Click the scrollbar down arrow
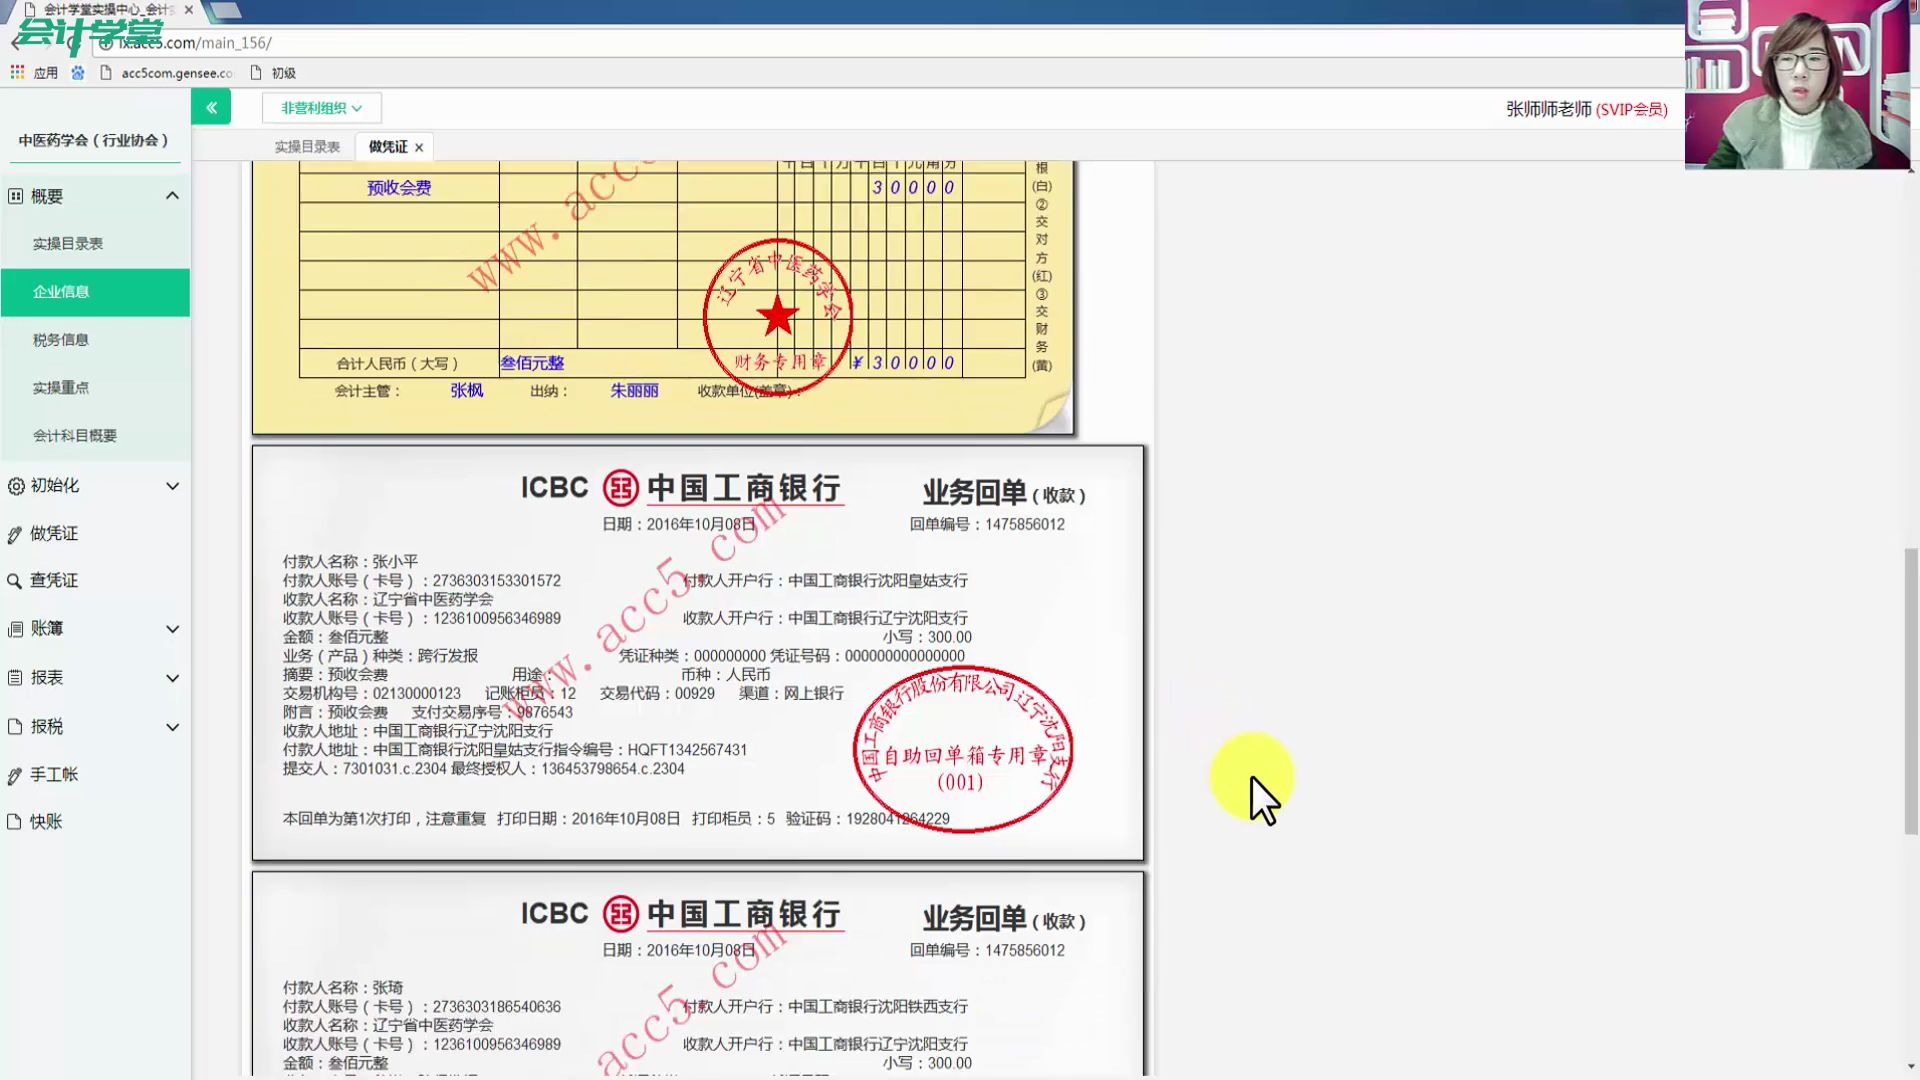The width and height of the screenshot is (1920, 1080). click(x=1911, y=1068)
